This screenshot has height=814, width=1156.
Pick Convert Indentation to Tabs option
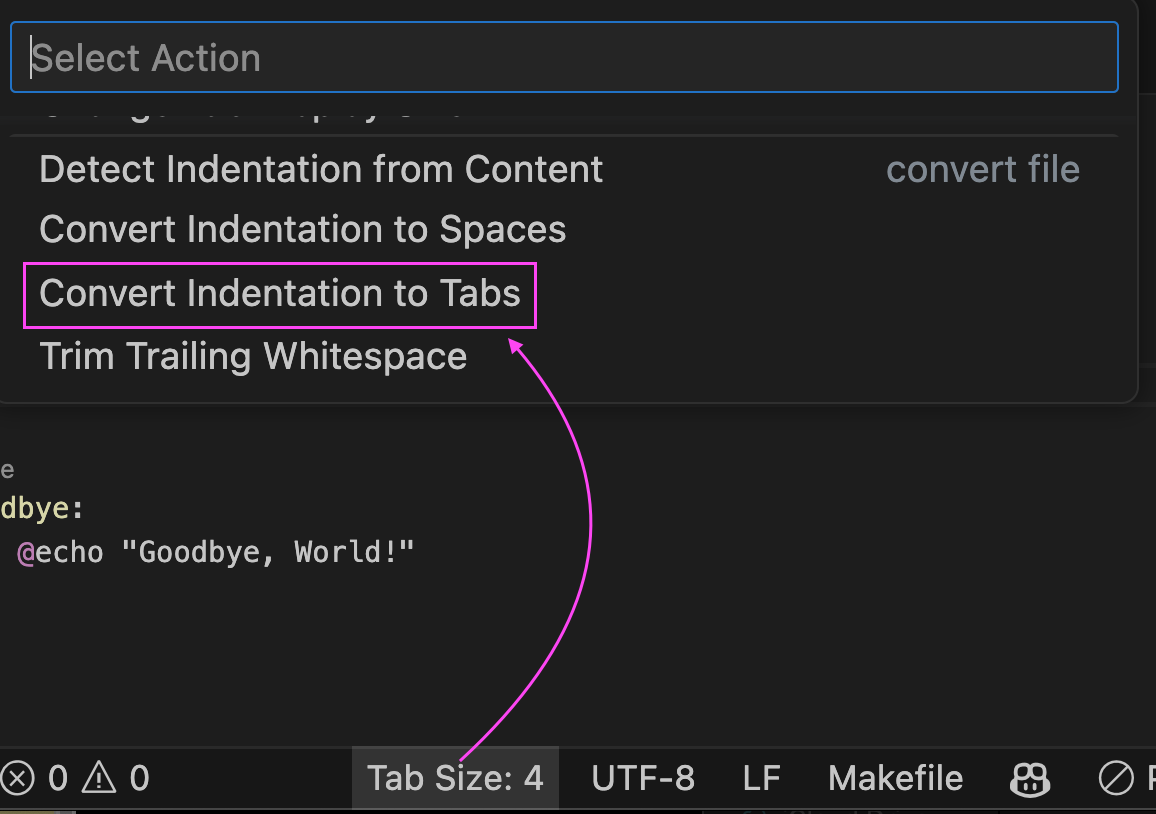280,294
